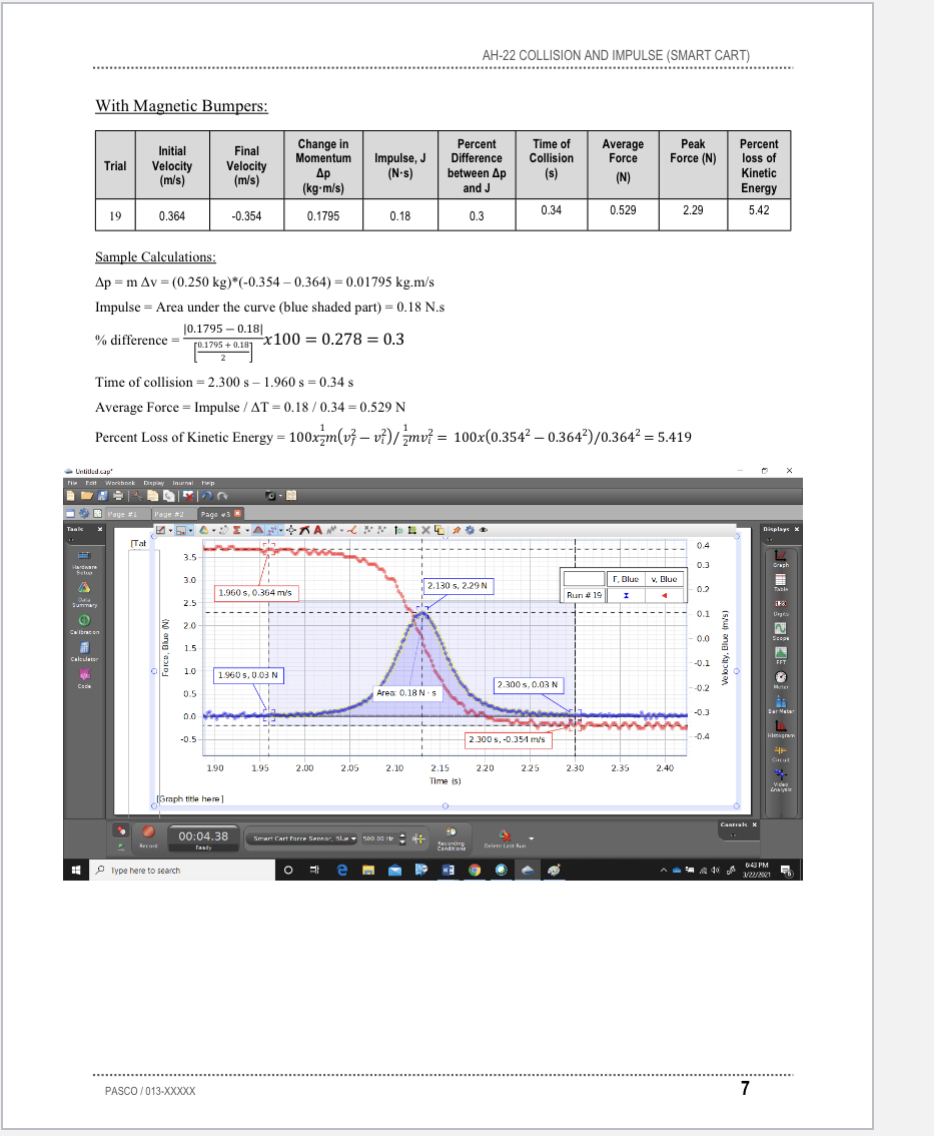This screenshot has height=1136, width=934.
Task: Click the Undo arrow in toolbar
Action: point(207,496)
